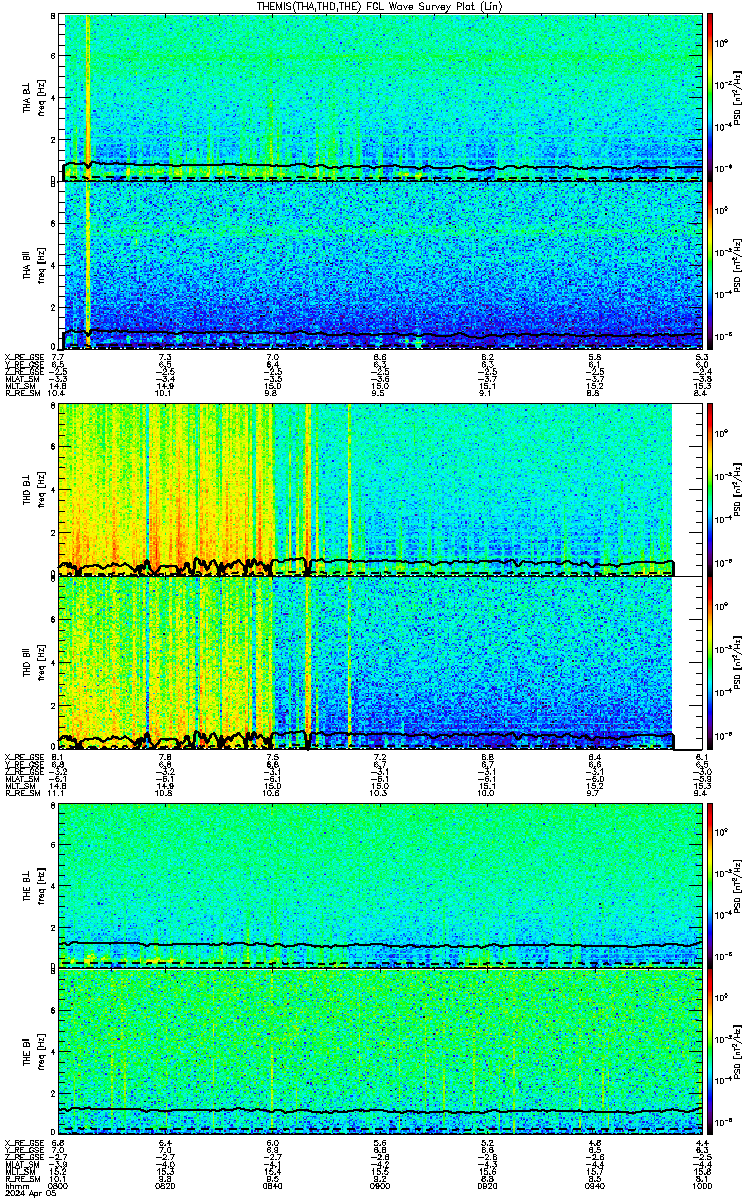Click the 0820 time tick label

[x=166, y=1185]
